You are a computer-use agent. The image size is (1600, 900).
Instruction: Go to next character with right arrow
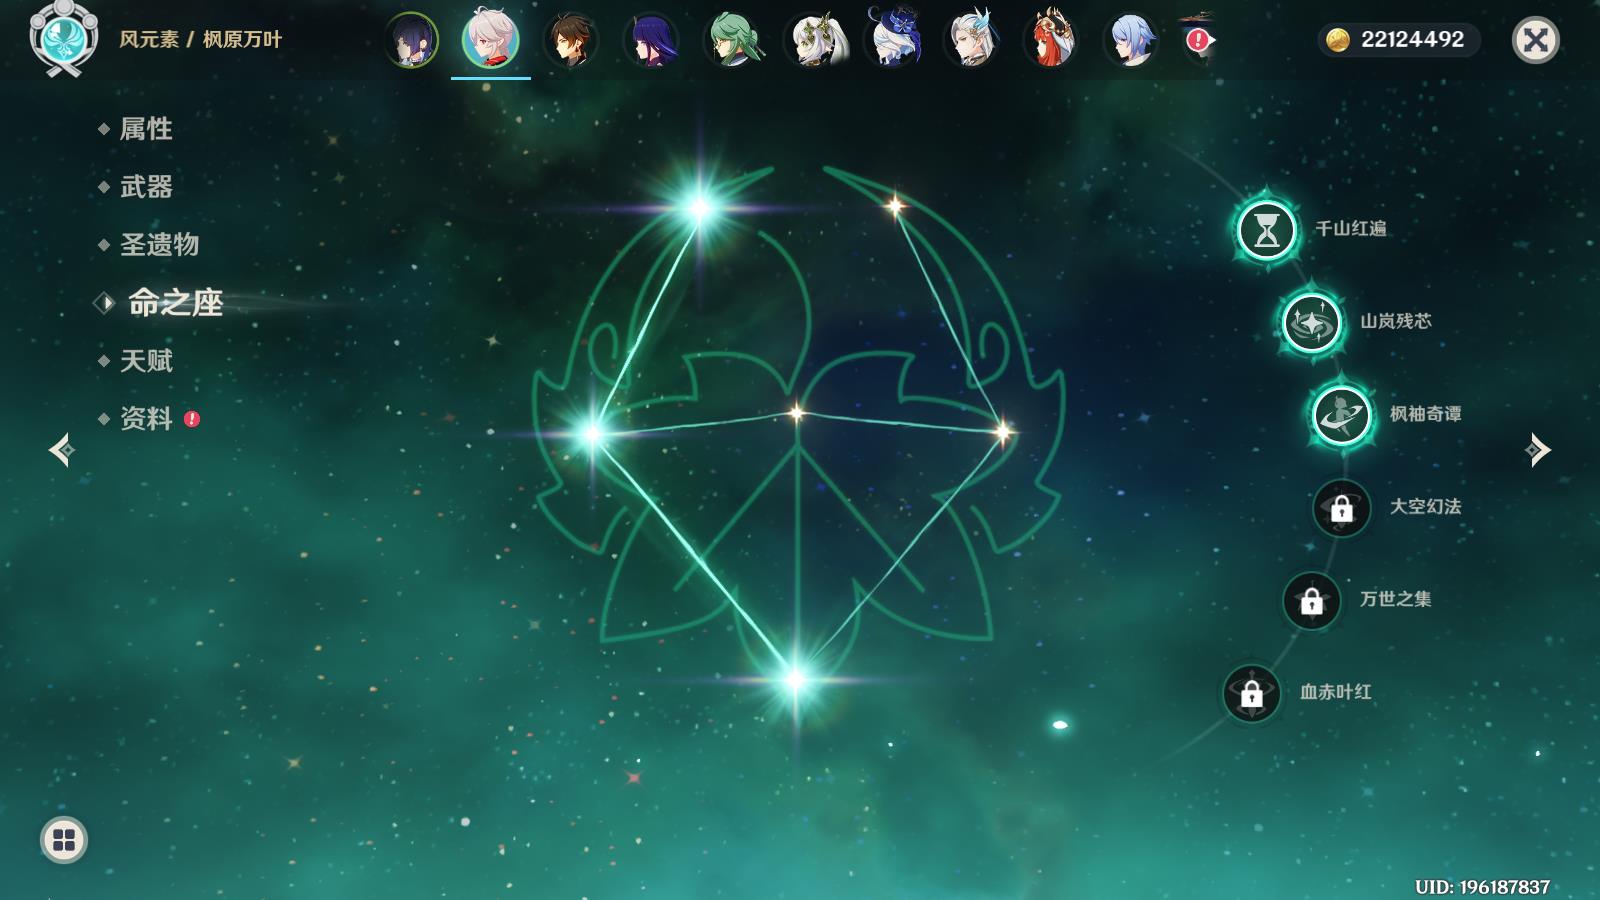1538,450
